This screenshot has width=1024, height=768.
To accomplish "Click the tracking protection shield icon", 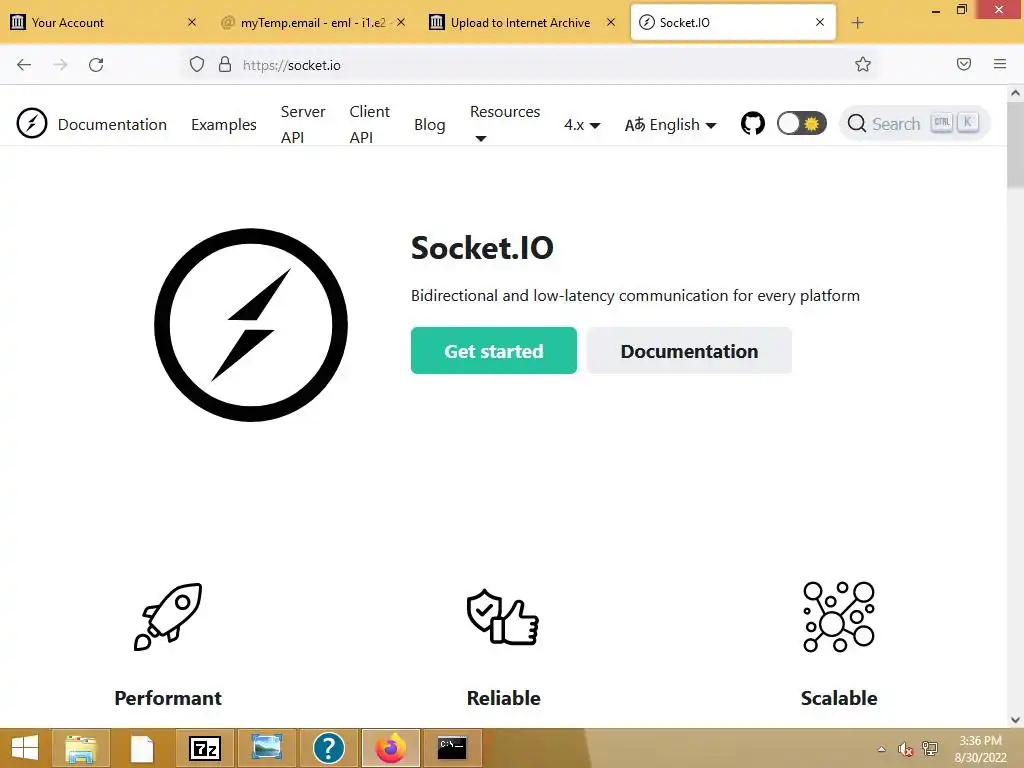I will 197,64.
